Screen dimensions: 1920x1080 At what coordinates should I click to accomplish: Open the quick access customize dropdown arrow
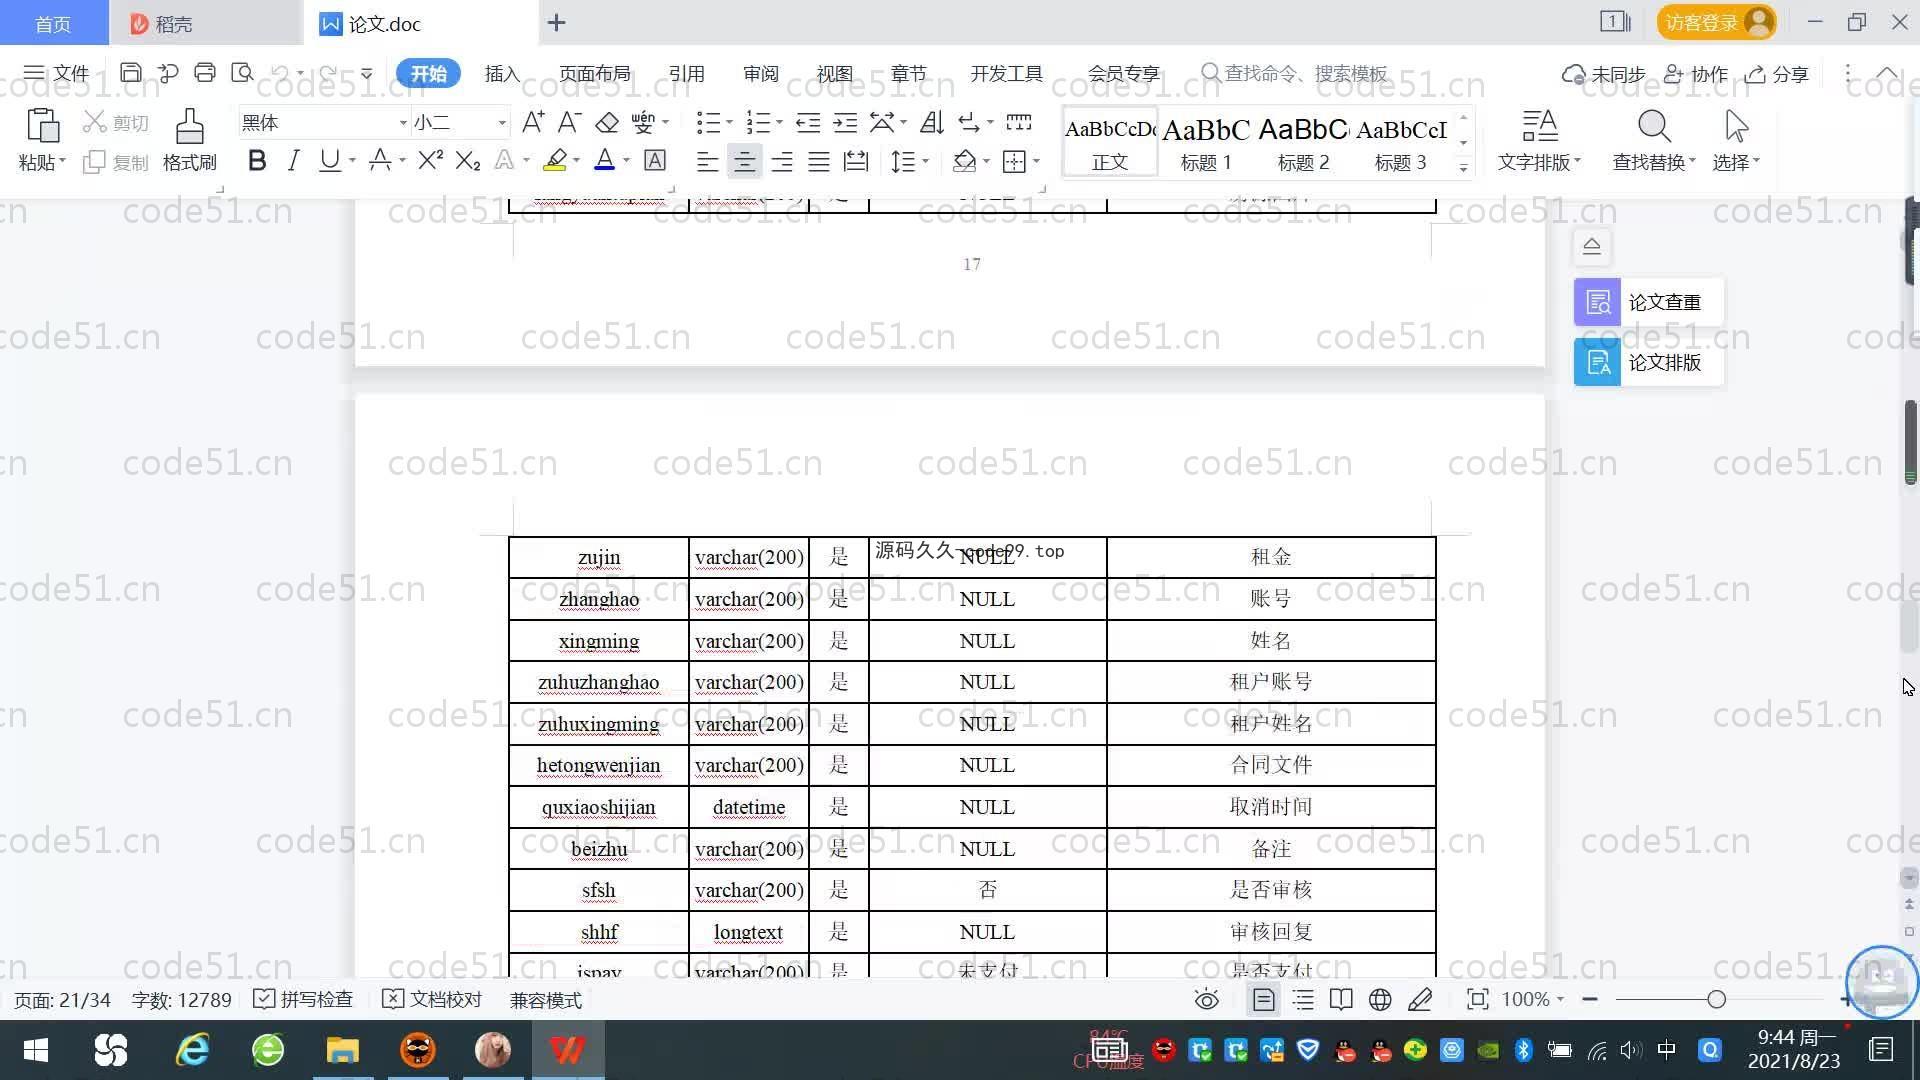pos(367,73)
